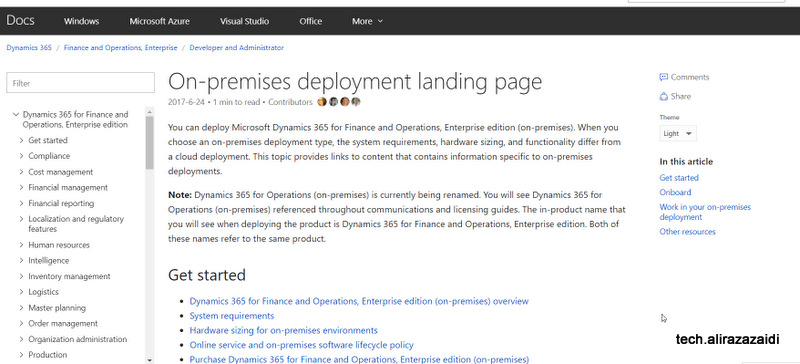Screen dimensions: 800x364
Task: Jump to Other resources section link
Action: click(687, 232)
